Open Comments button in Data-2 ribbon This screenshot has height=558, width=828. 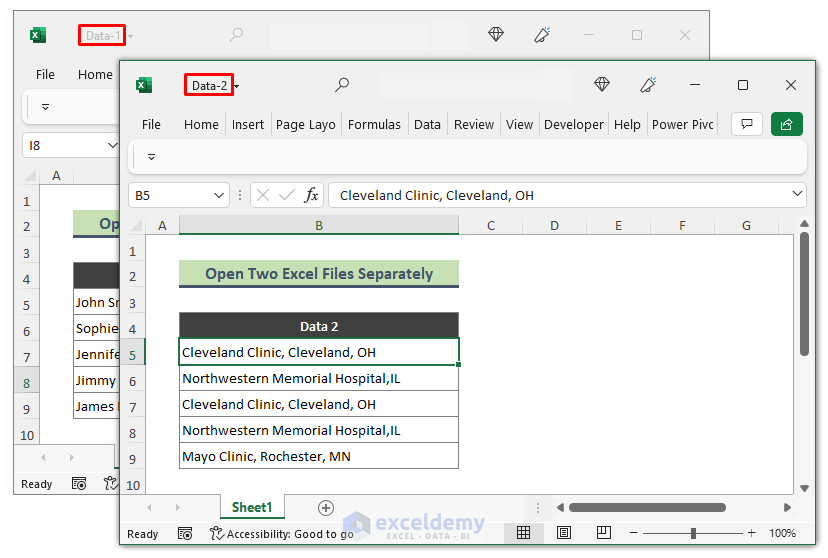click(747, 124)
